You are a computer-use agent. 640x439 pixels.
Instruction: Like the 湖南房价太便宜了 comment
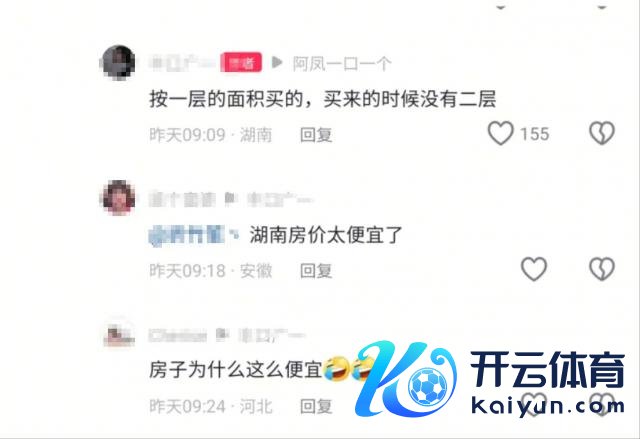tap(534, 269)
